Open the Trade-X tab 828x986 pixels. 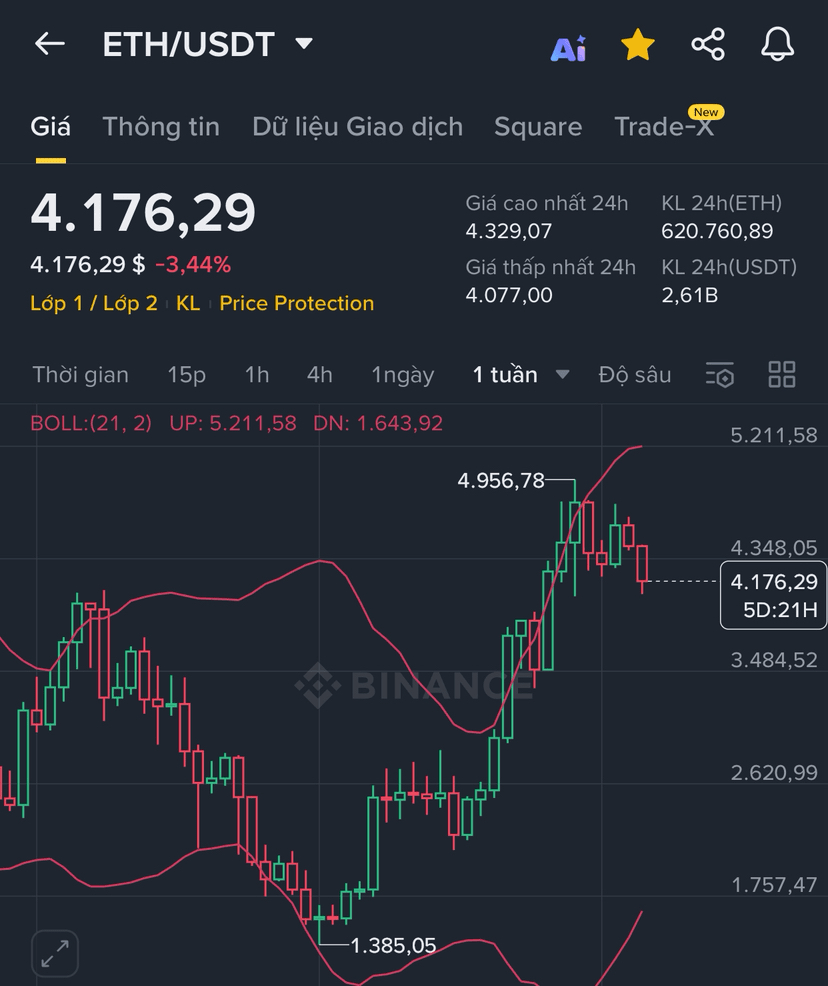point(664,127)
